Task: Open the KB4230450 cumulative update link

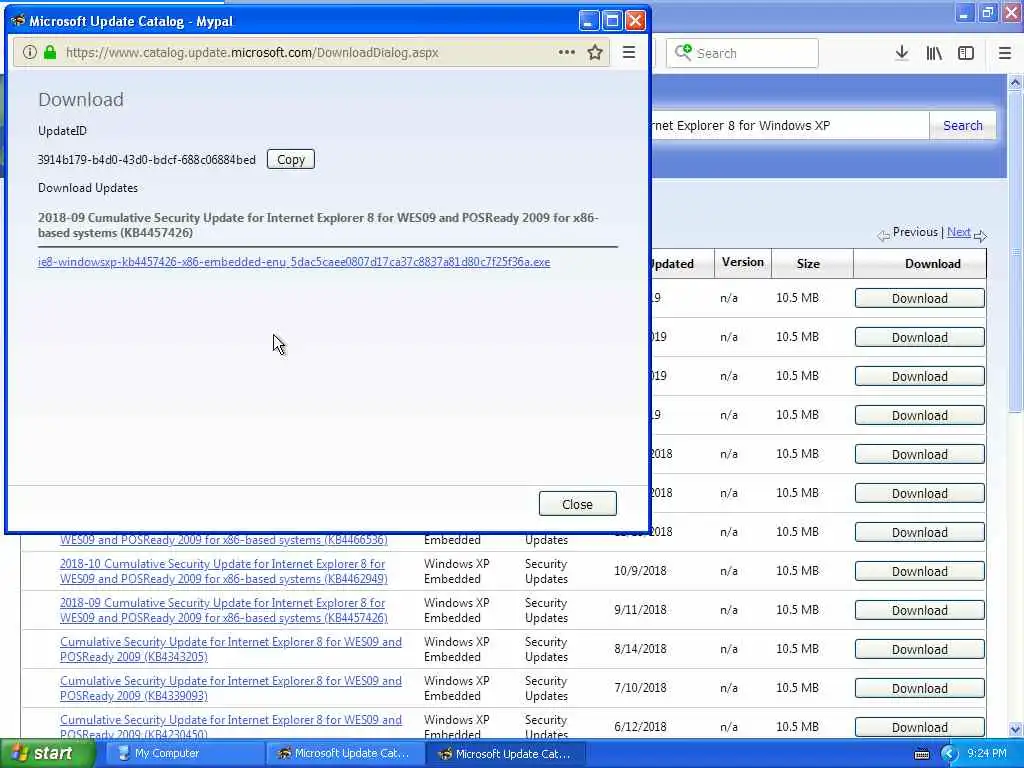Action: tap(231, 727)
